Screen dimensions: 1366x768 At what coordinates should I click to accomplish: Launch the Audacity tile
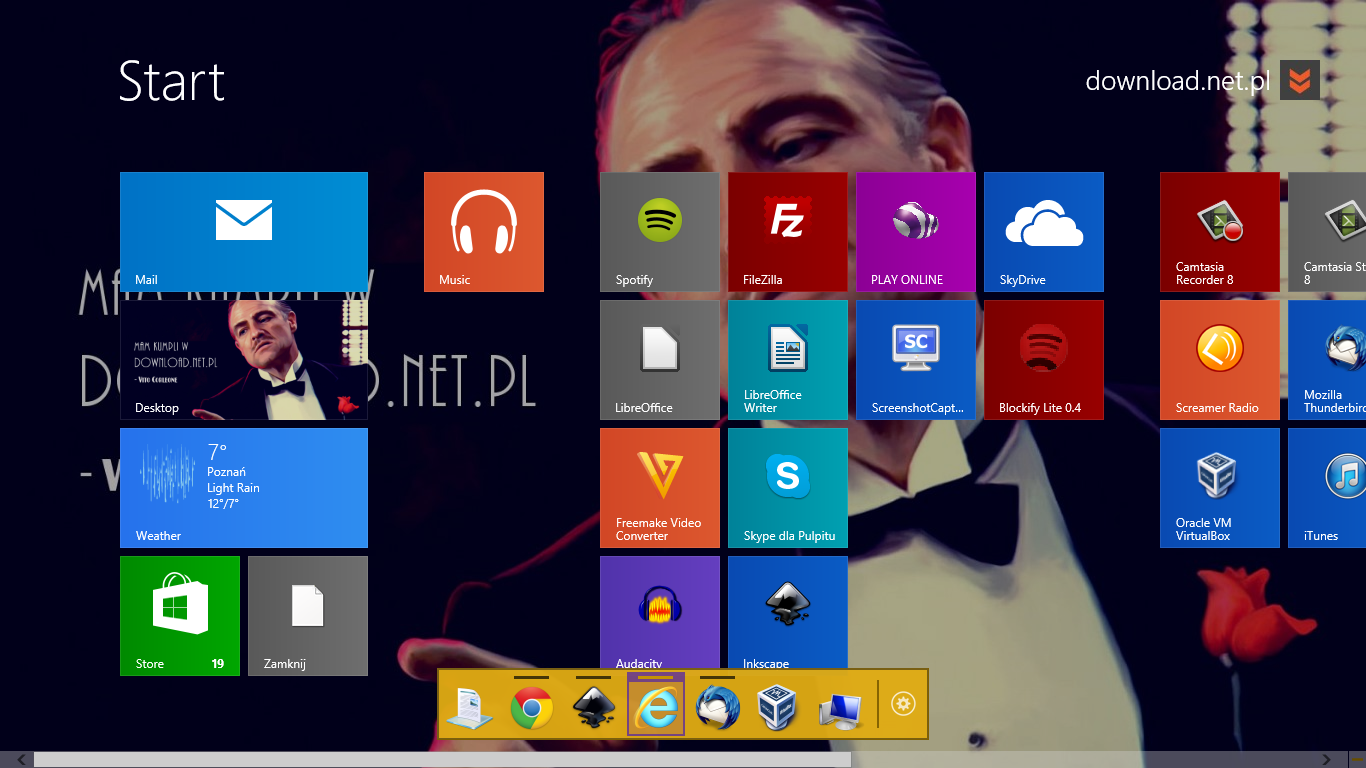click(660, 612)
